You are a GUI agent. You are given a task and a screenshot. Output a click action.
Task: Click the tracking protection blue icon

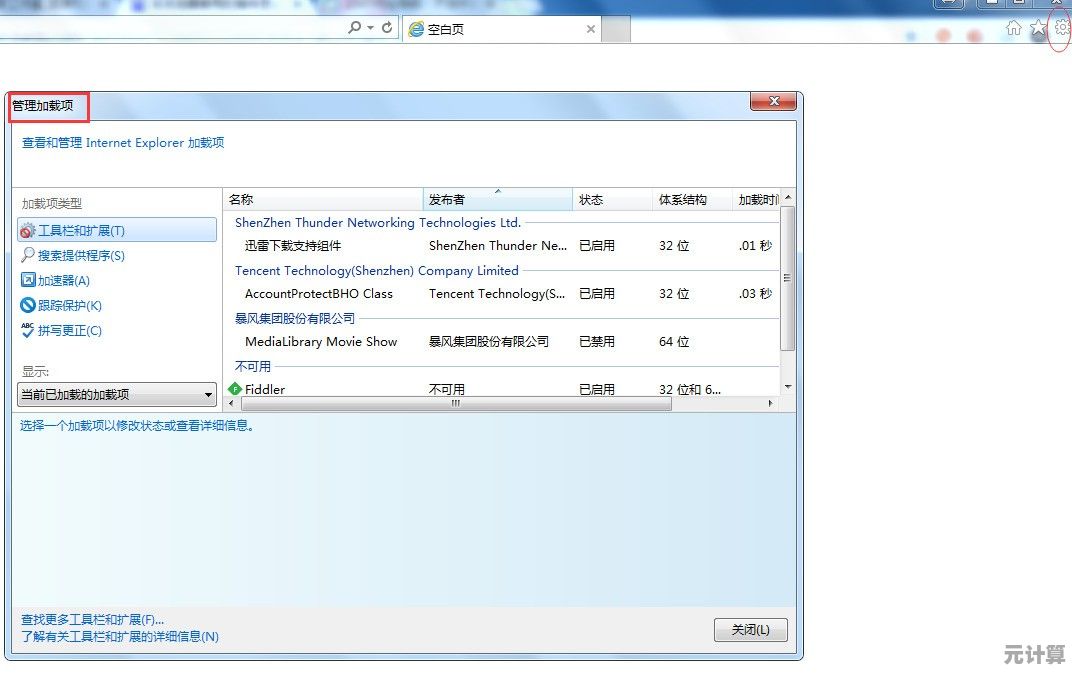coord(27,305)
